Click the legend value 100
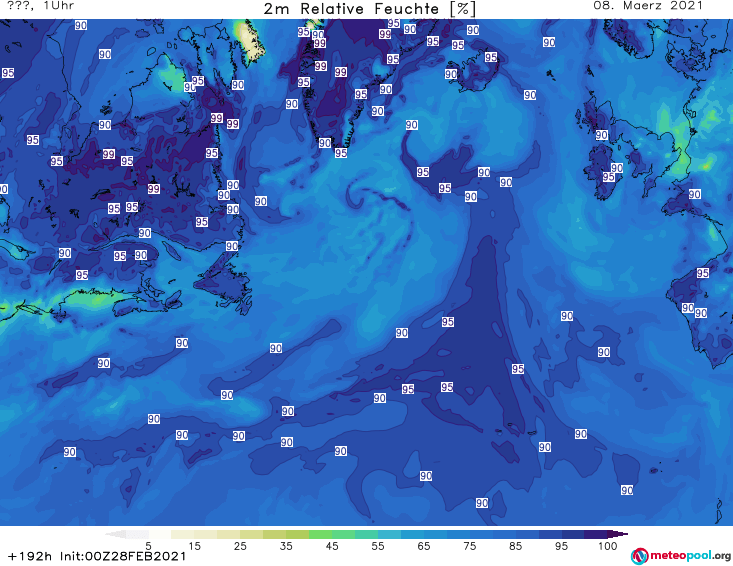This screenshot has height=566, width=733. tap(608, 545)
